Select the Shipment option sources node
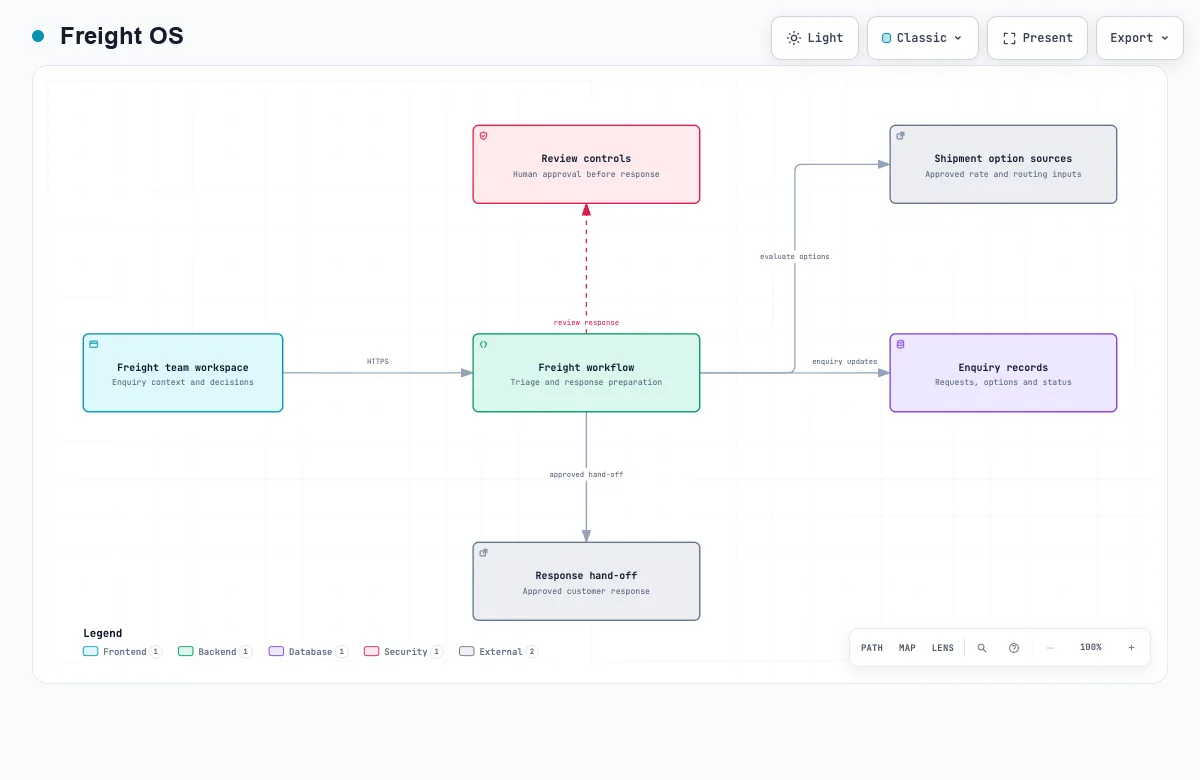Viewport: 1200px width, 780px height. (x=1003, y=164)
